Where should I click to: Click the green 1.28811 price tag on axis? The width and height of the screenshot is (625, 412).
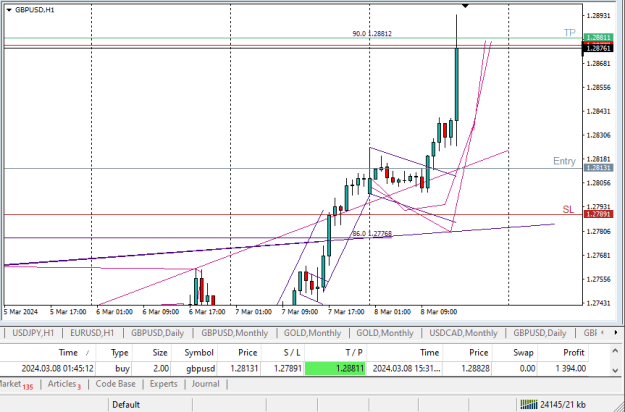click(598, 37)
